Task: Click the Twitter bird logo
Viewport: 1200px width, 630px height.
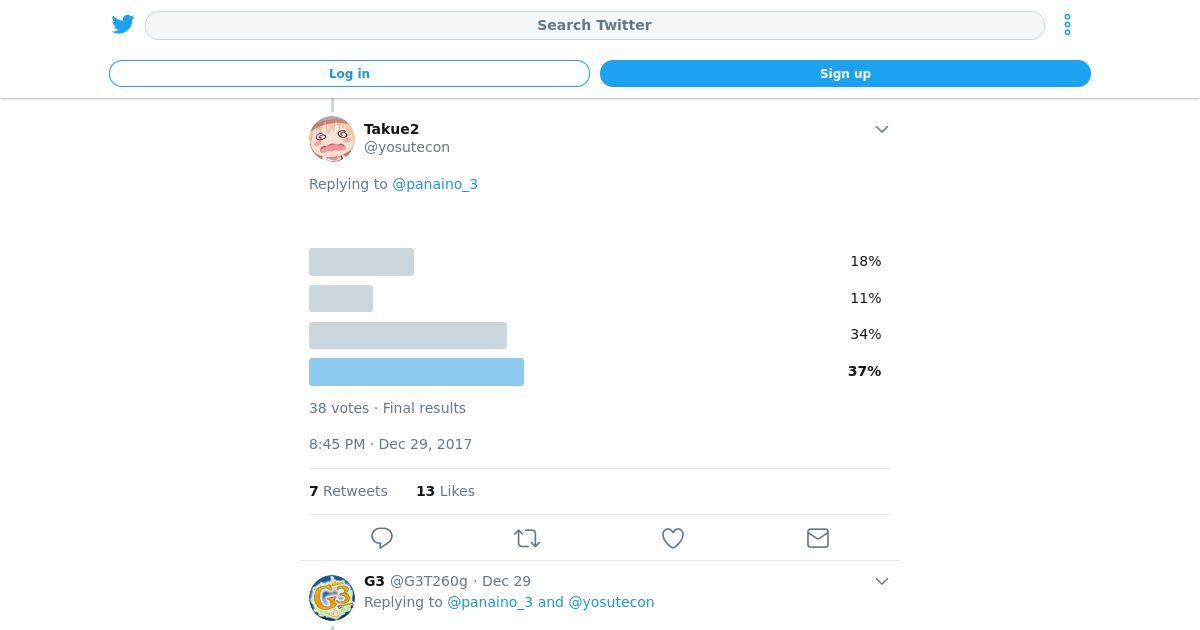Action: pyautogui.click(x=123, y=25)
